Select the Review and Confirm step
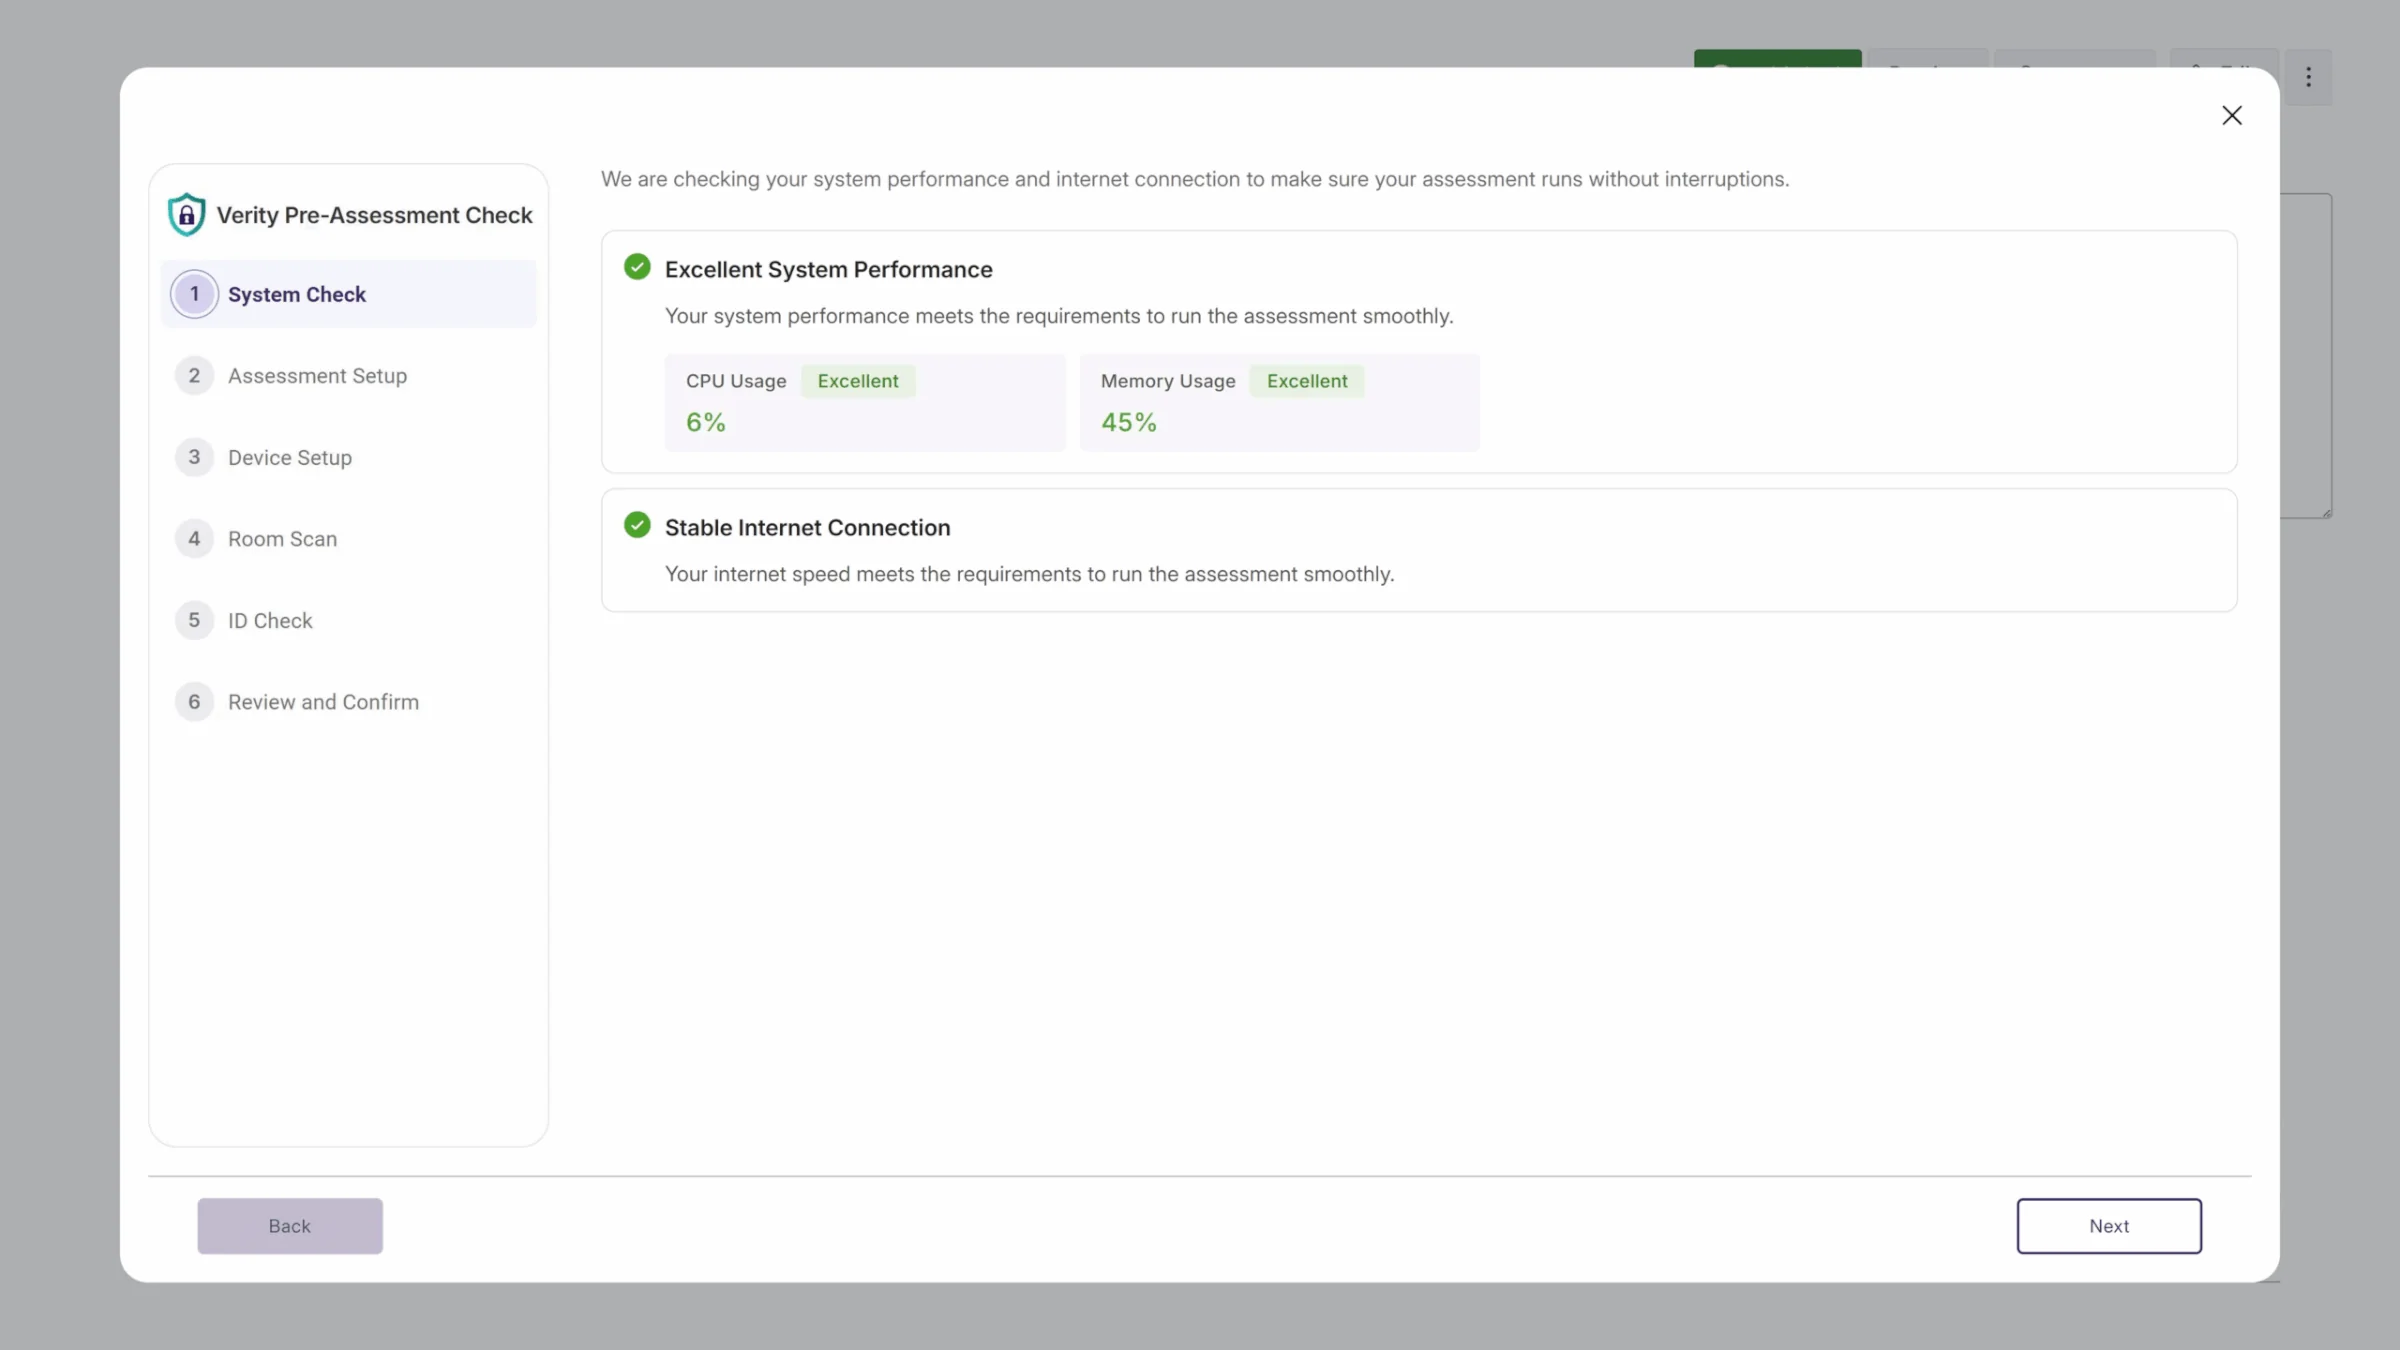This screenshot has height=1350, width=2400. 323,701
